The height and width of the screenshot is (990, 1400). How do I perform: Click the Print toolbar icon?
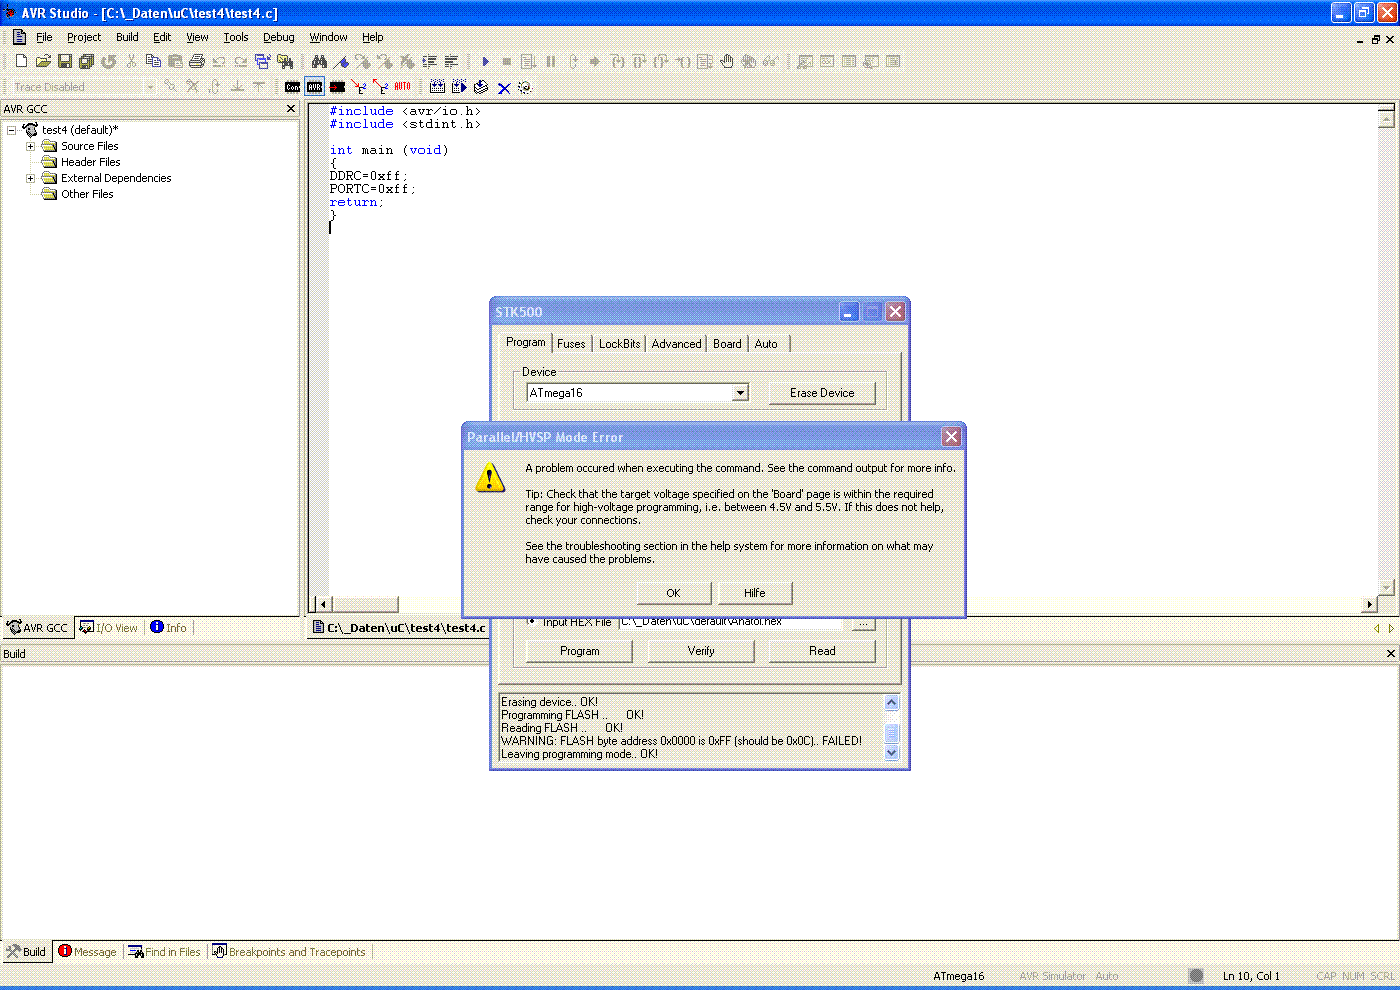click(197, 62)
